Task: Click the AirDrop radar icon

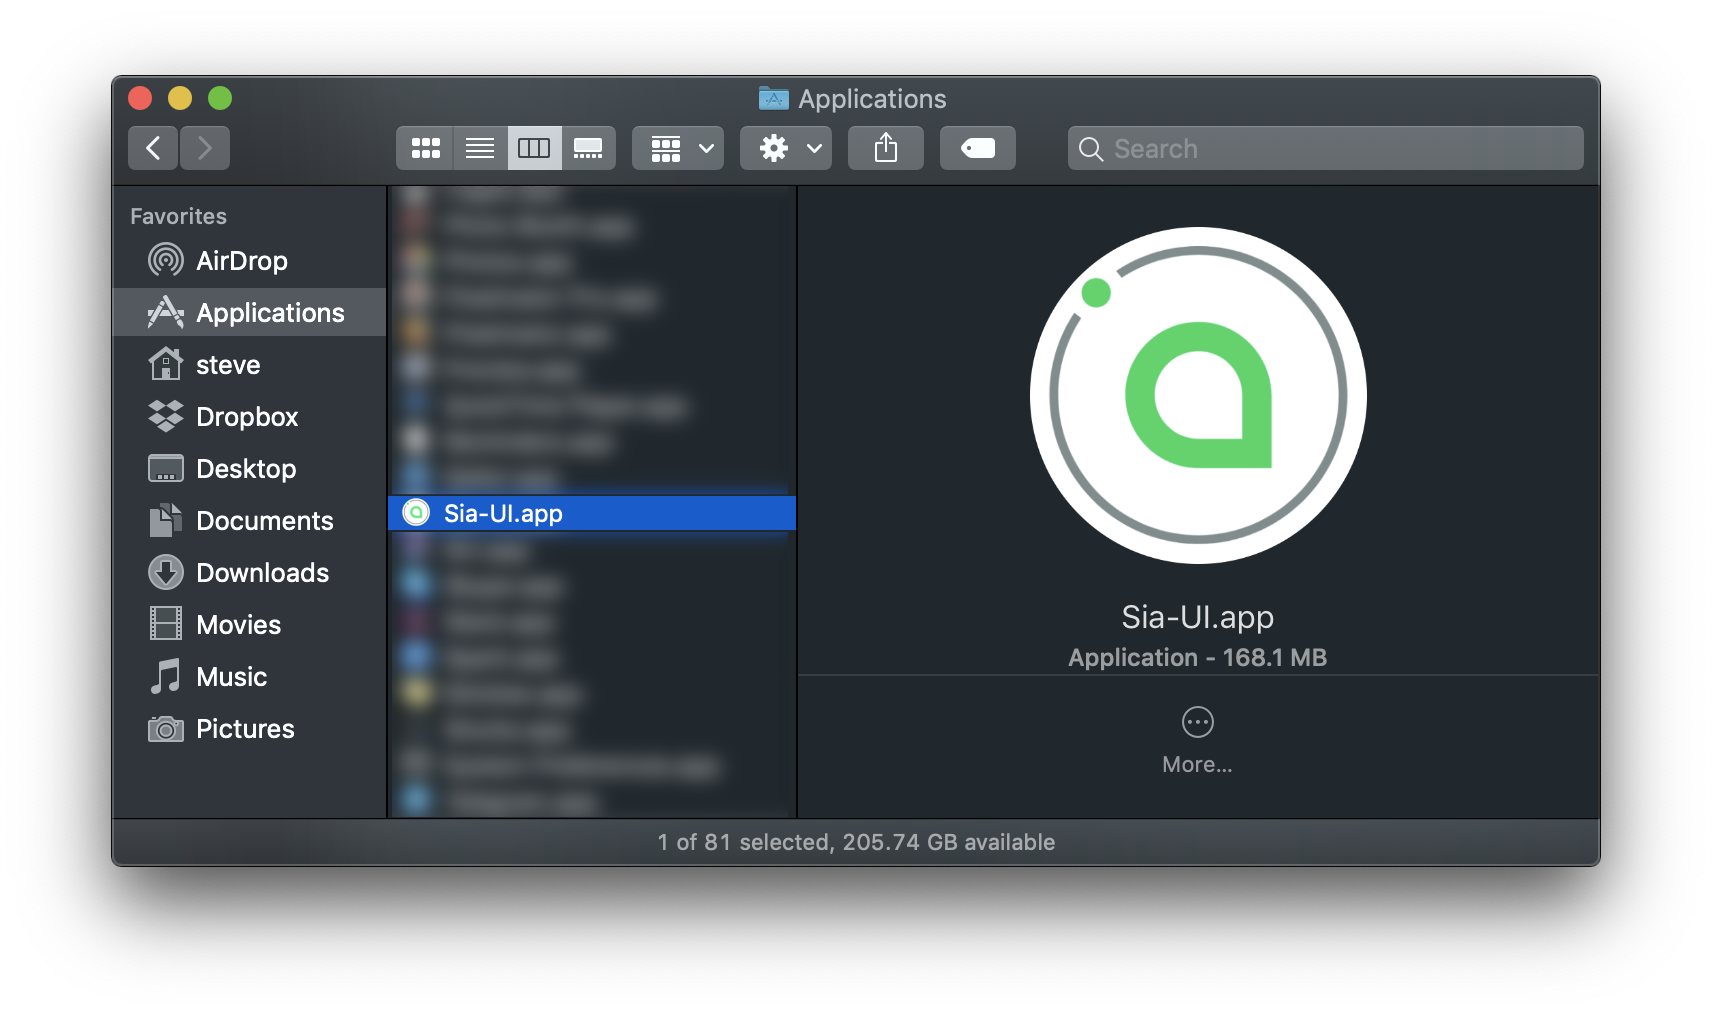Action: point(165,260)
